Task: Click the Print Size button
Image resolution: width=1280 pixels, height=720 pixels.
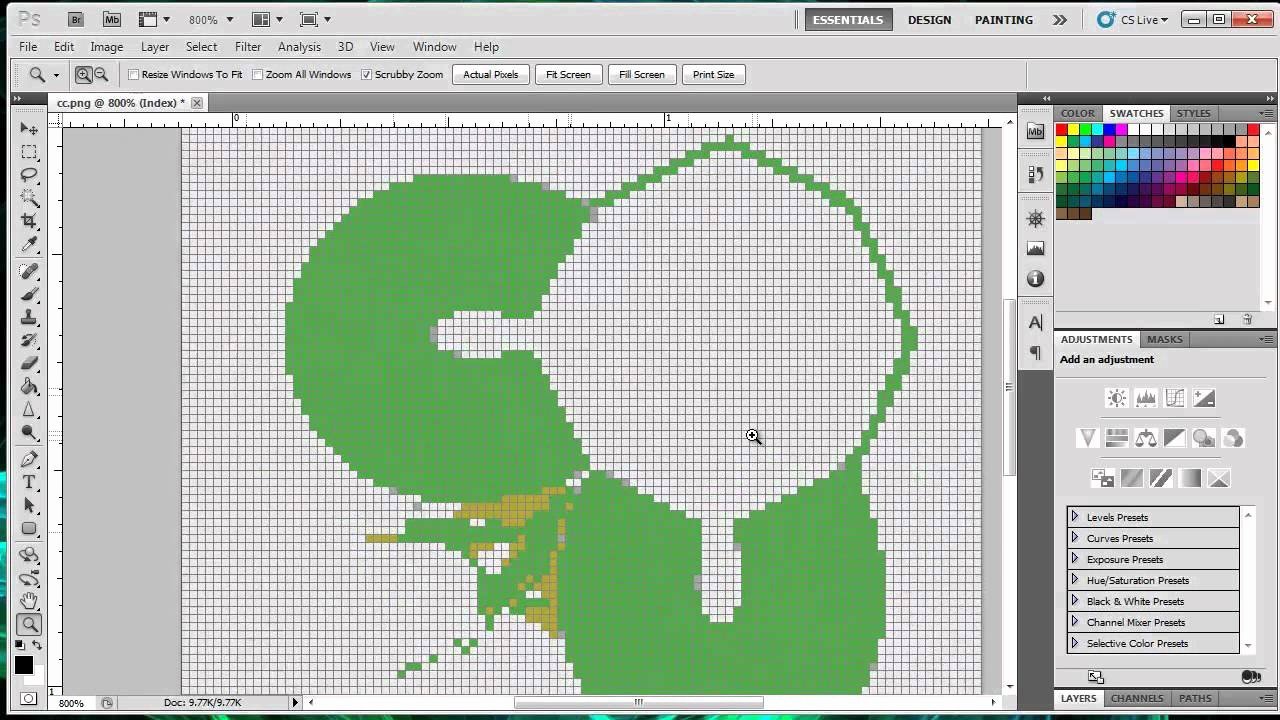Action: click(713, 74)
